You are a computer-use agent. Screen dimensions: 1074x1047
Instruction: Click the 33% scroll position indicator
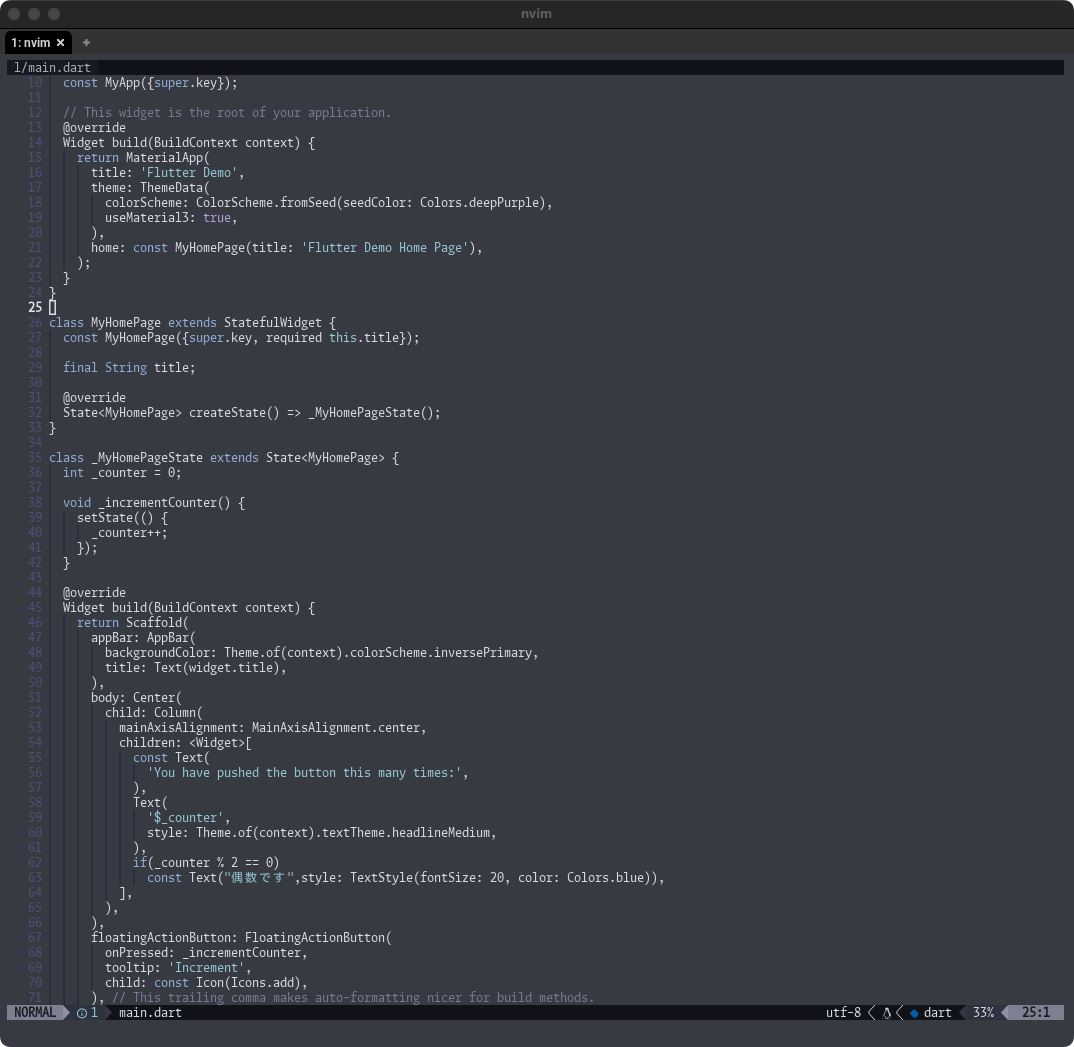(984, 1013)
